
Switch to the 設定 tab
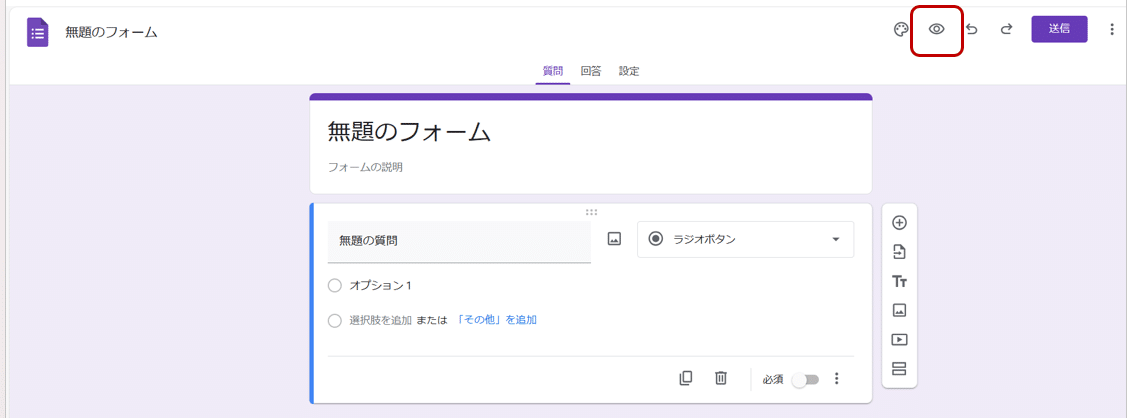pos(629,71)
